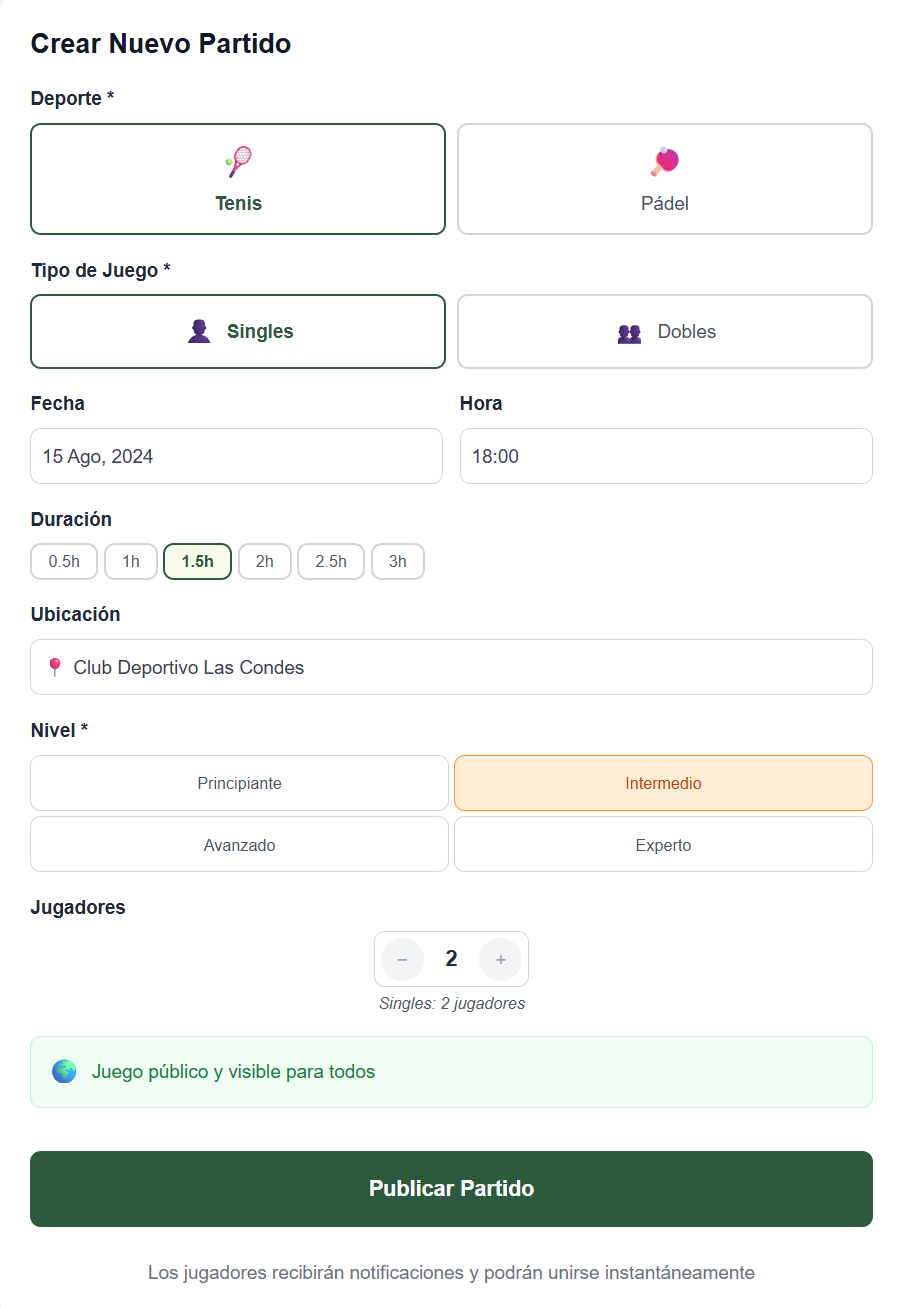Open the Ubicación location field
Viewport: 897px width, 1308px height.
point(451,667)
